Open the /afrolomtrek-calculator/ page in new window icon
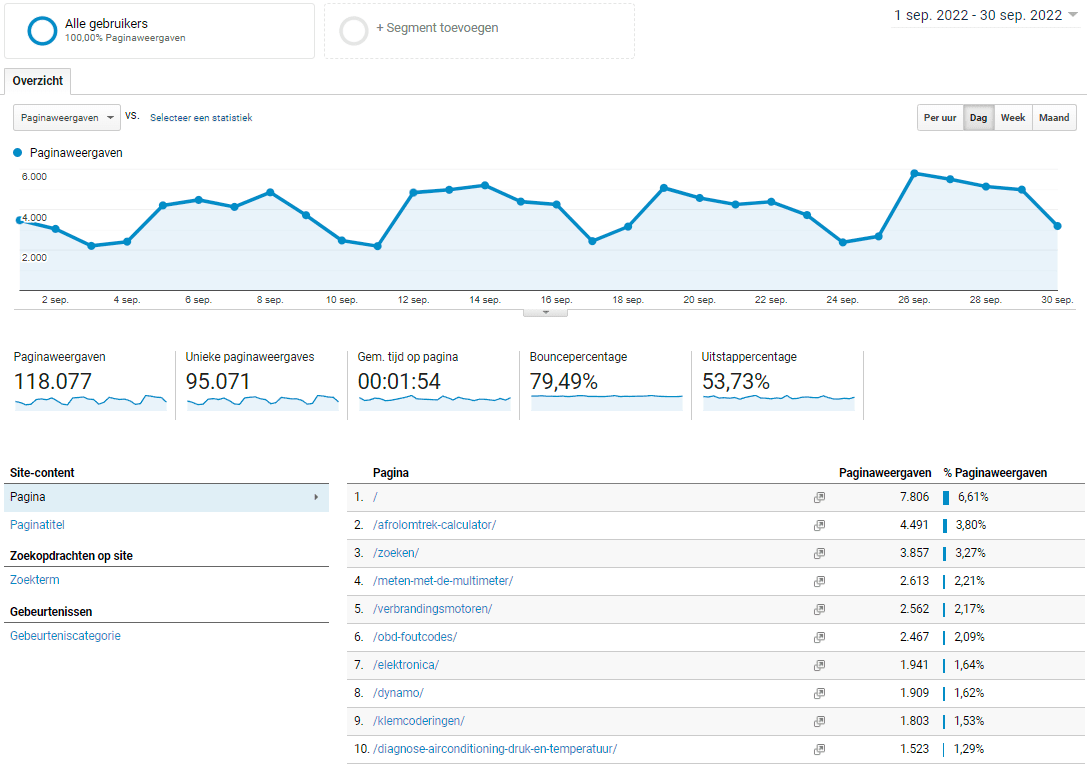The width and height of the screenshot is (1087, 766). [819, 525]
